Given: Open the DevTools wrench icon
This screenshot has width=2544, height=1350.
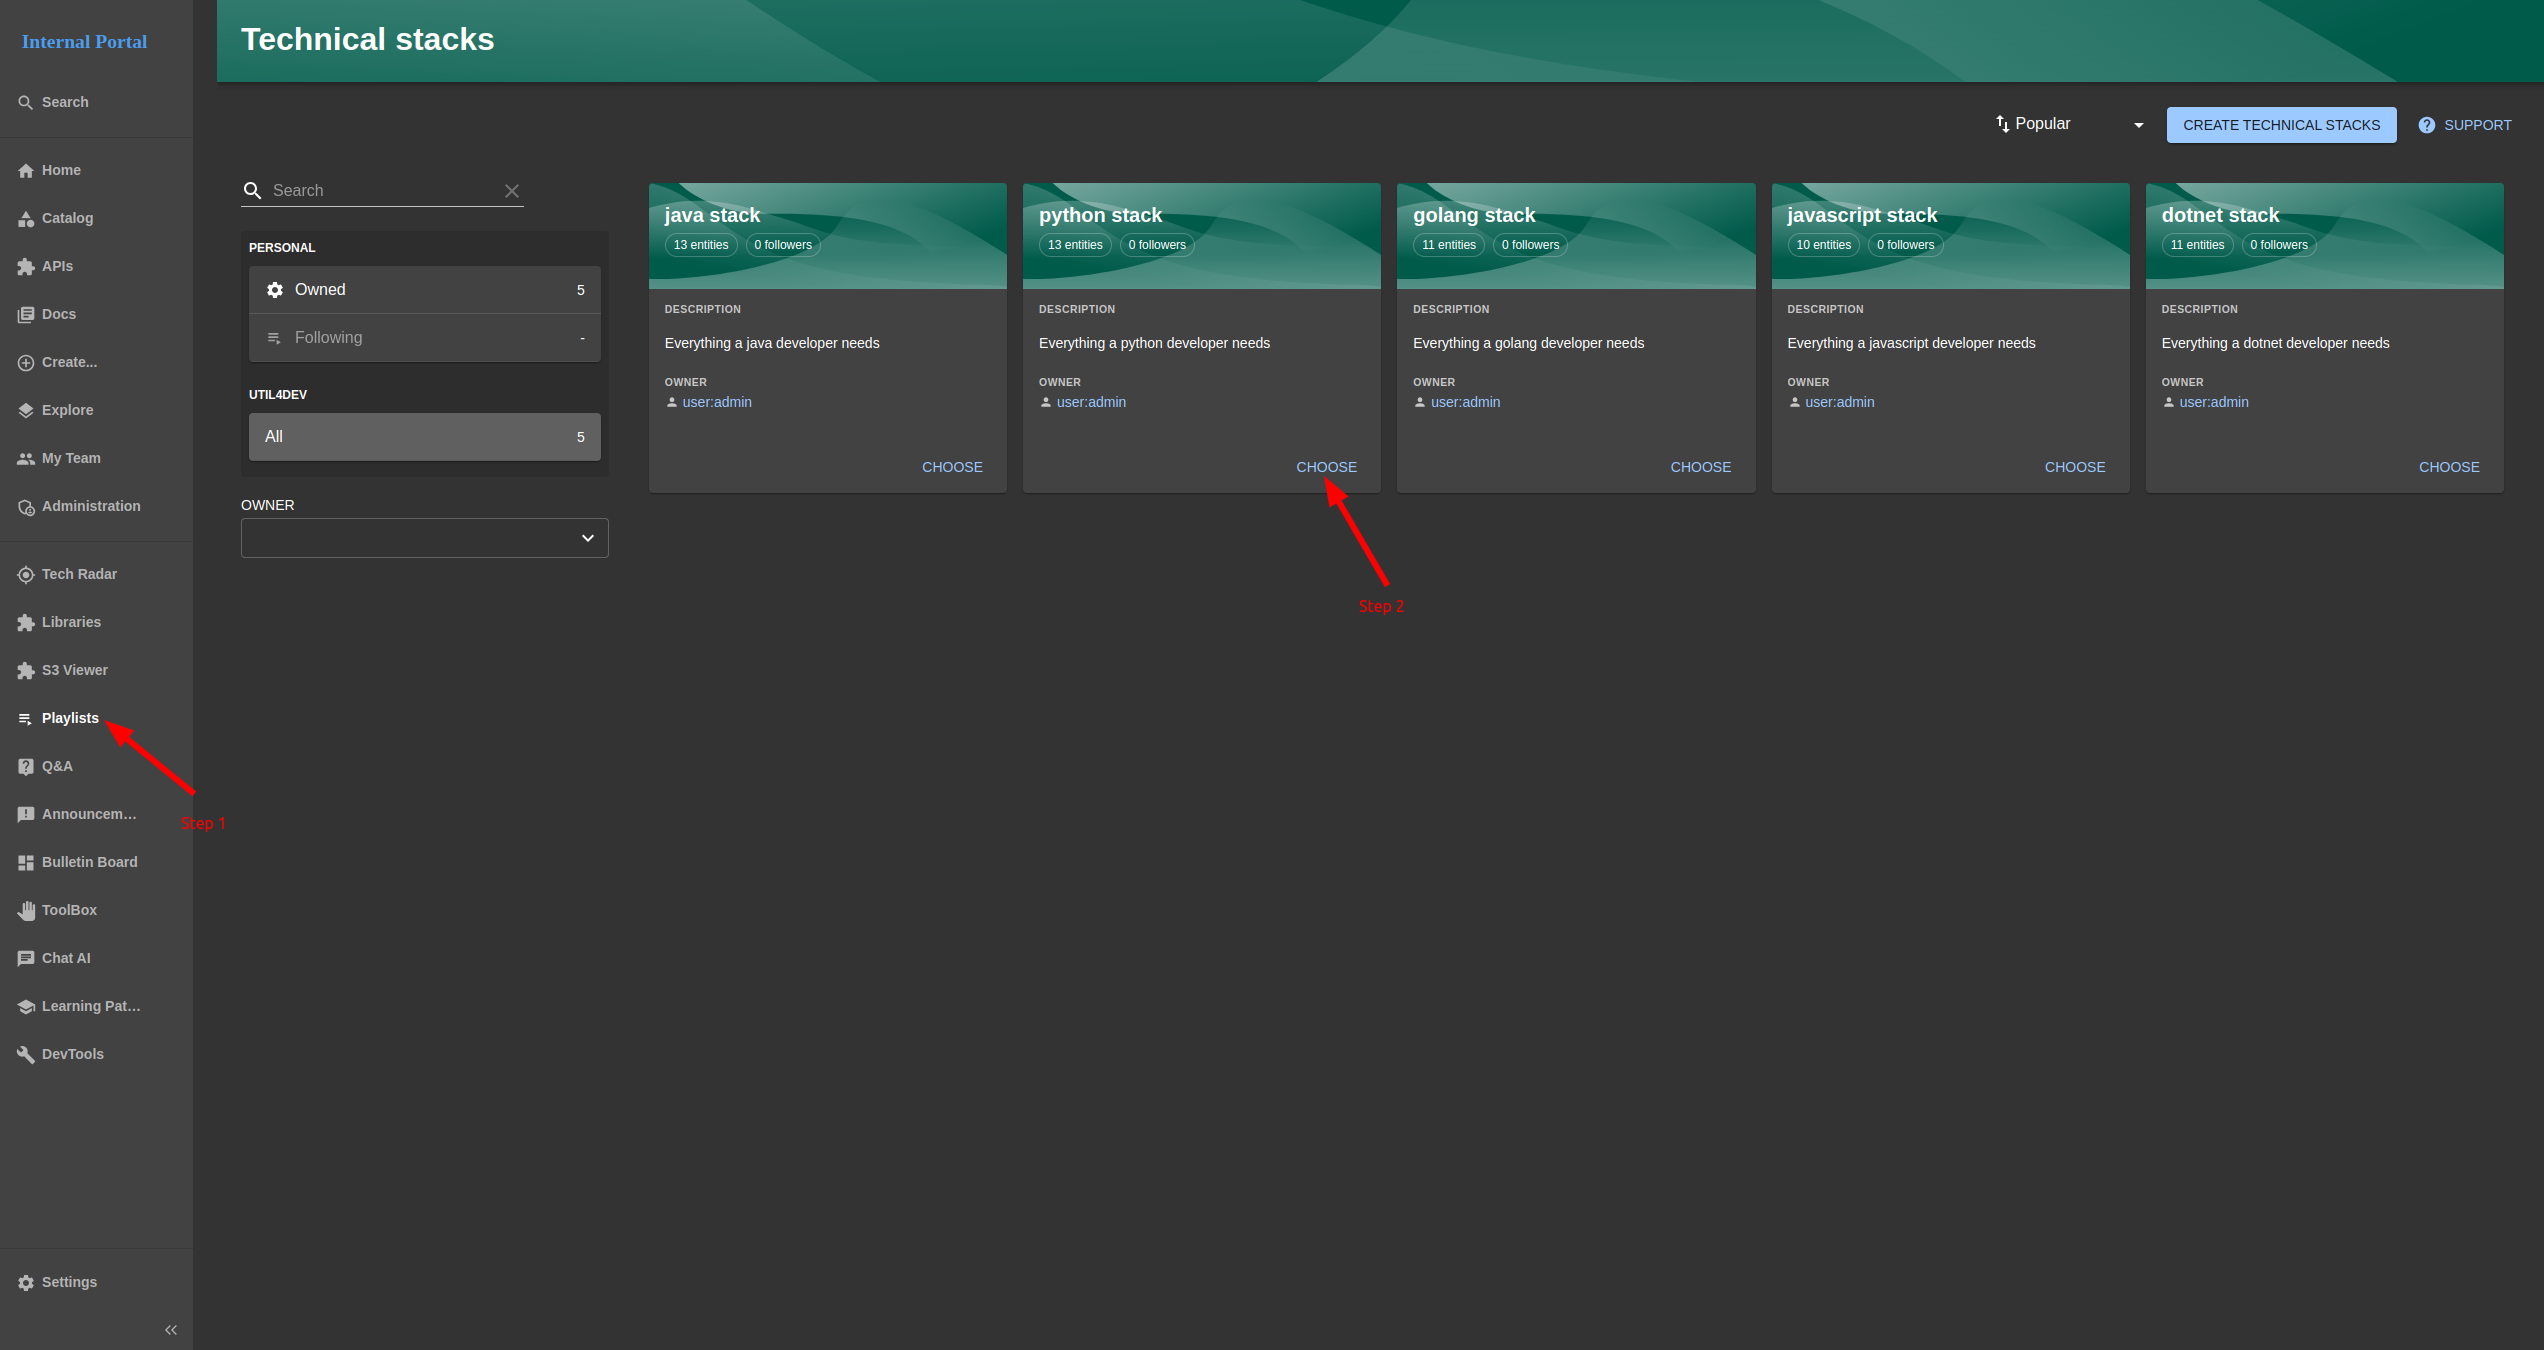Looking at the screenshot, I should tap(26, 1054).
